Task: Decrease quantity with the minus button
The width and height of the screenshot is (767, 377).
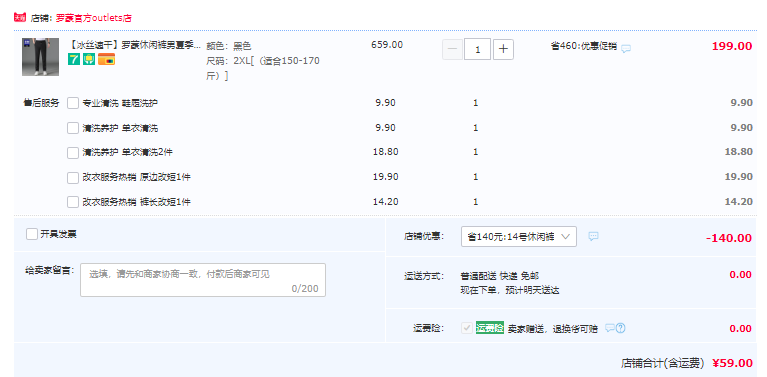Action: click(452, 49)
